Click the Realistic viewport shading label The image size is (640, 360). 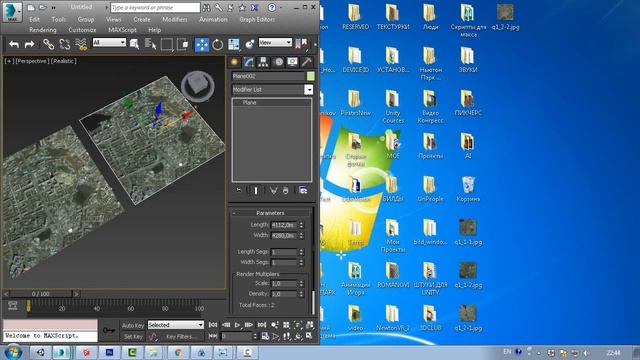(64, 61)
